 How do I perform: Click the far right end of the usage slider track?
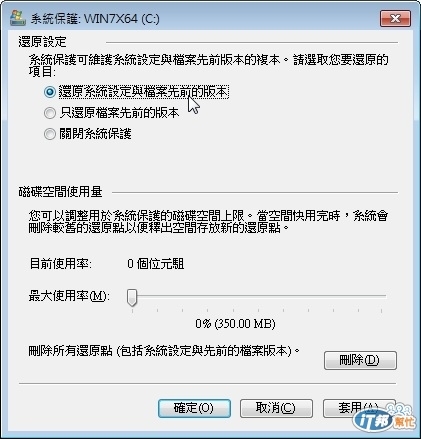(384, 296)
